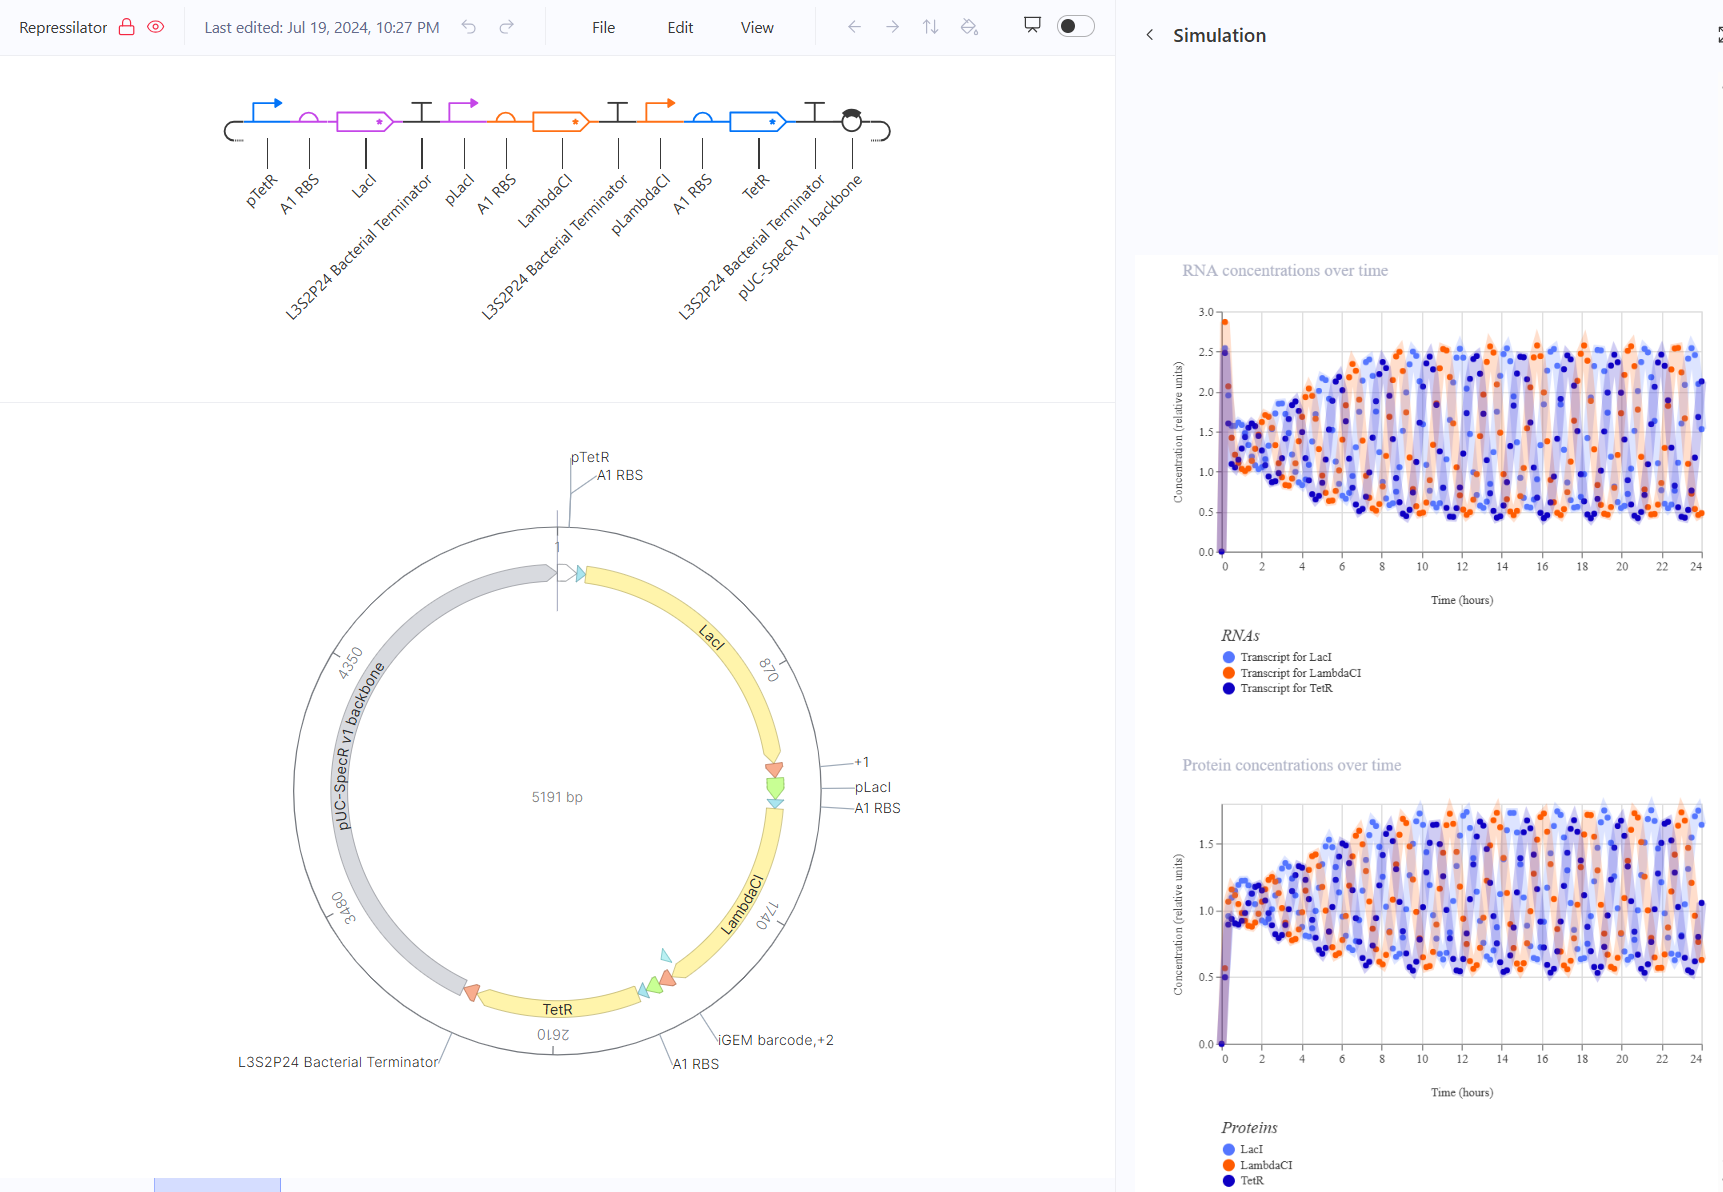Click LacI swatch in Proteins legend
The image size is (1723, 1192).
(1229, 1150)
